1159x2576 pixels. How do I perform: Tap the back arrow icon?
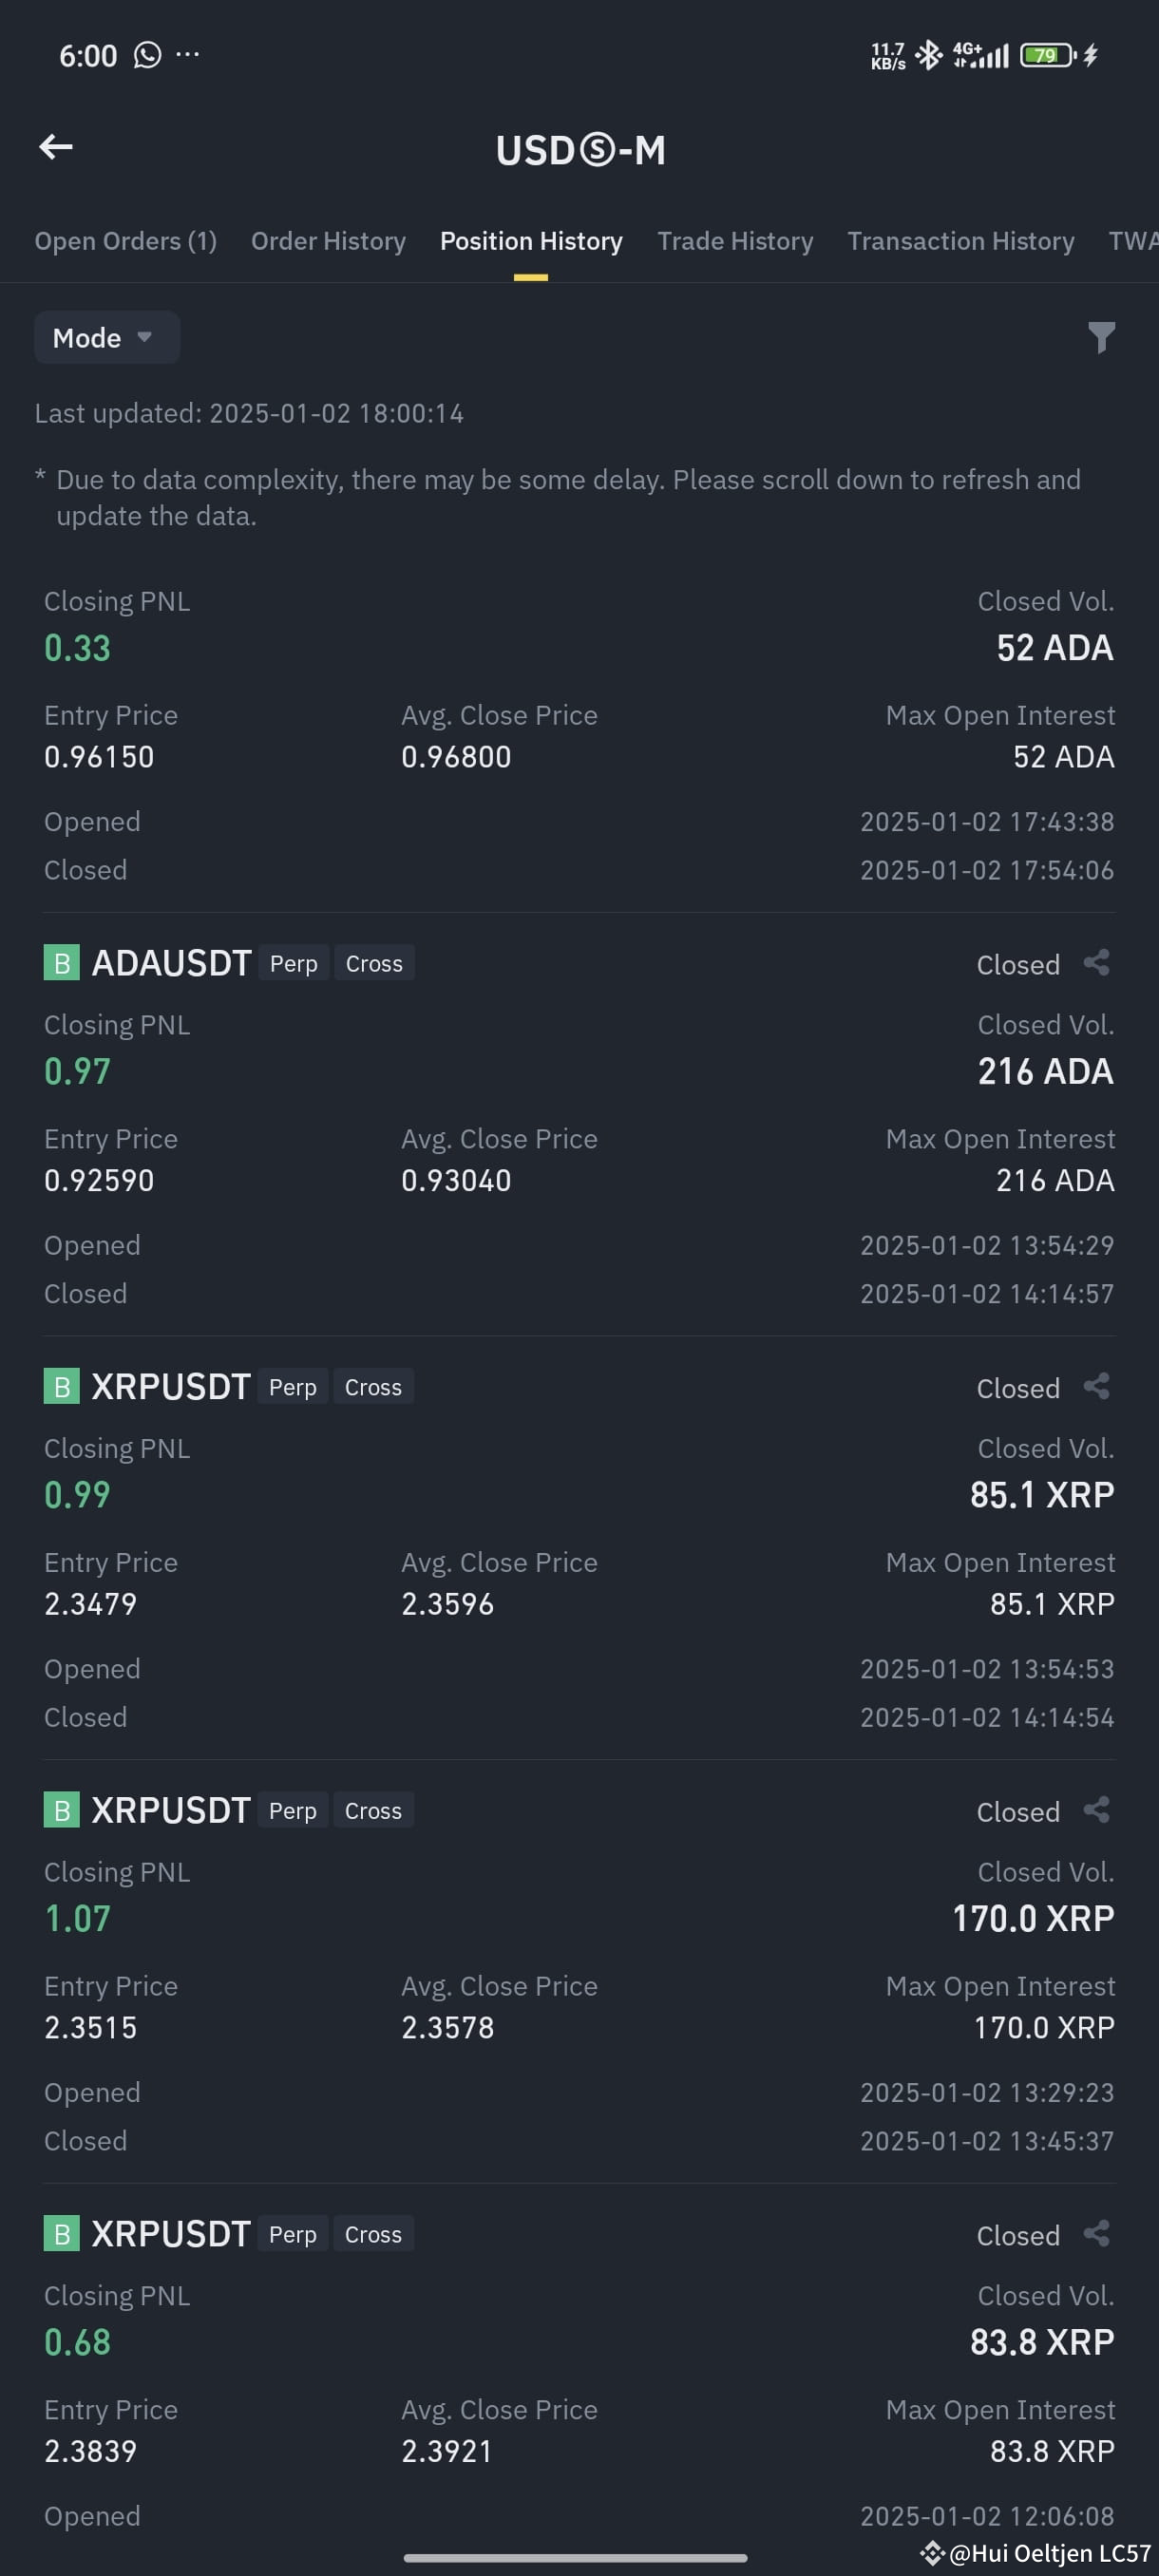pos(56,147)
